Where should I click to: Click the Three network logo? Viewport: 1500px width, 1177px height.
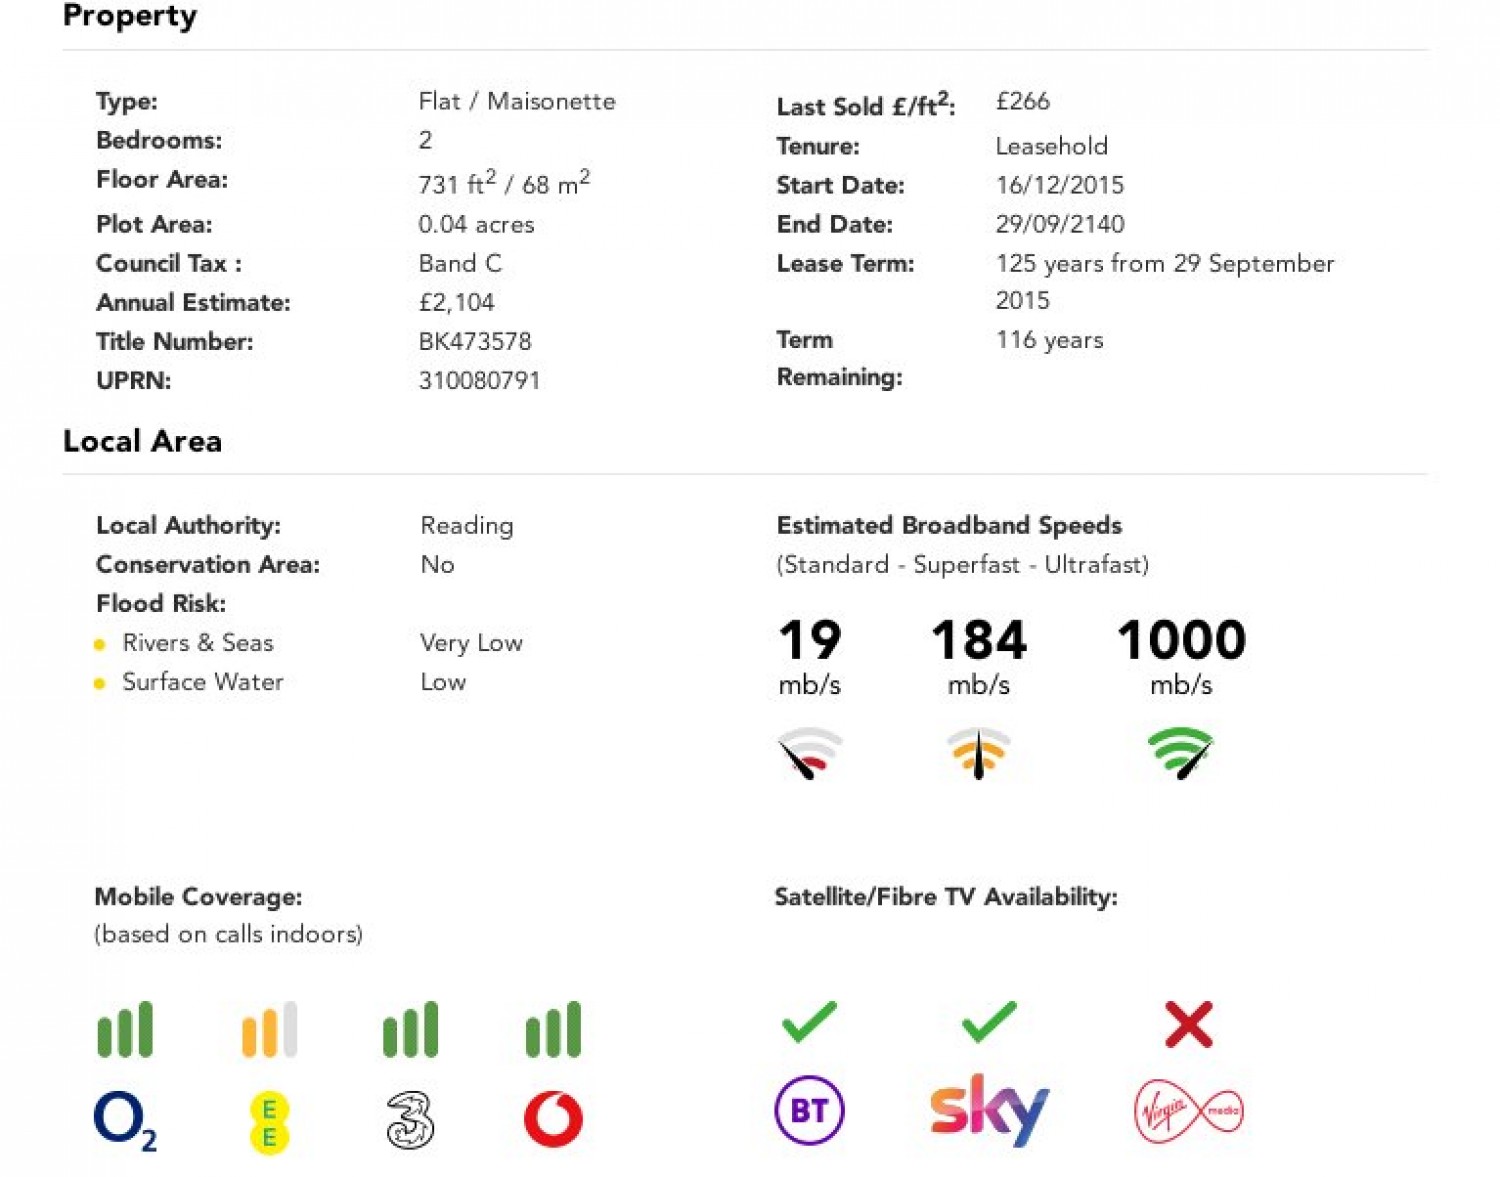point(410,1120)
